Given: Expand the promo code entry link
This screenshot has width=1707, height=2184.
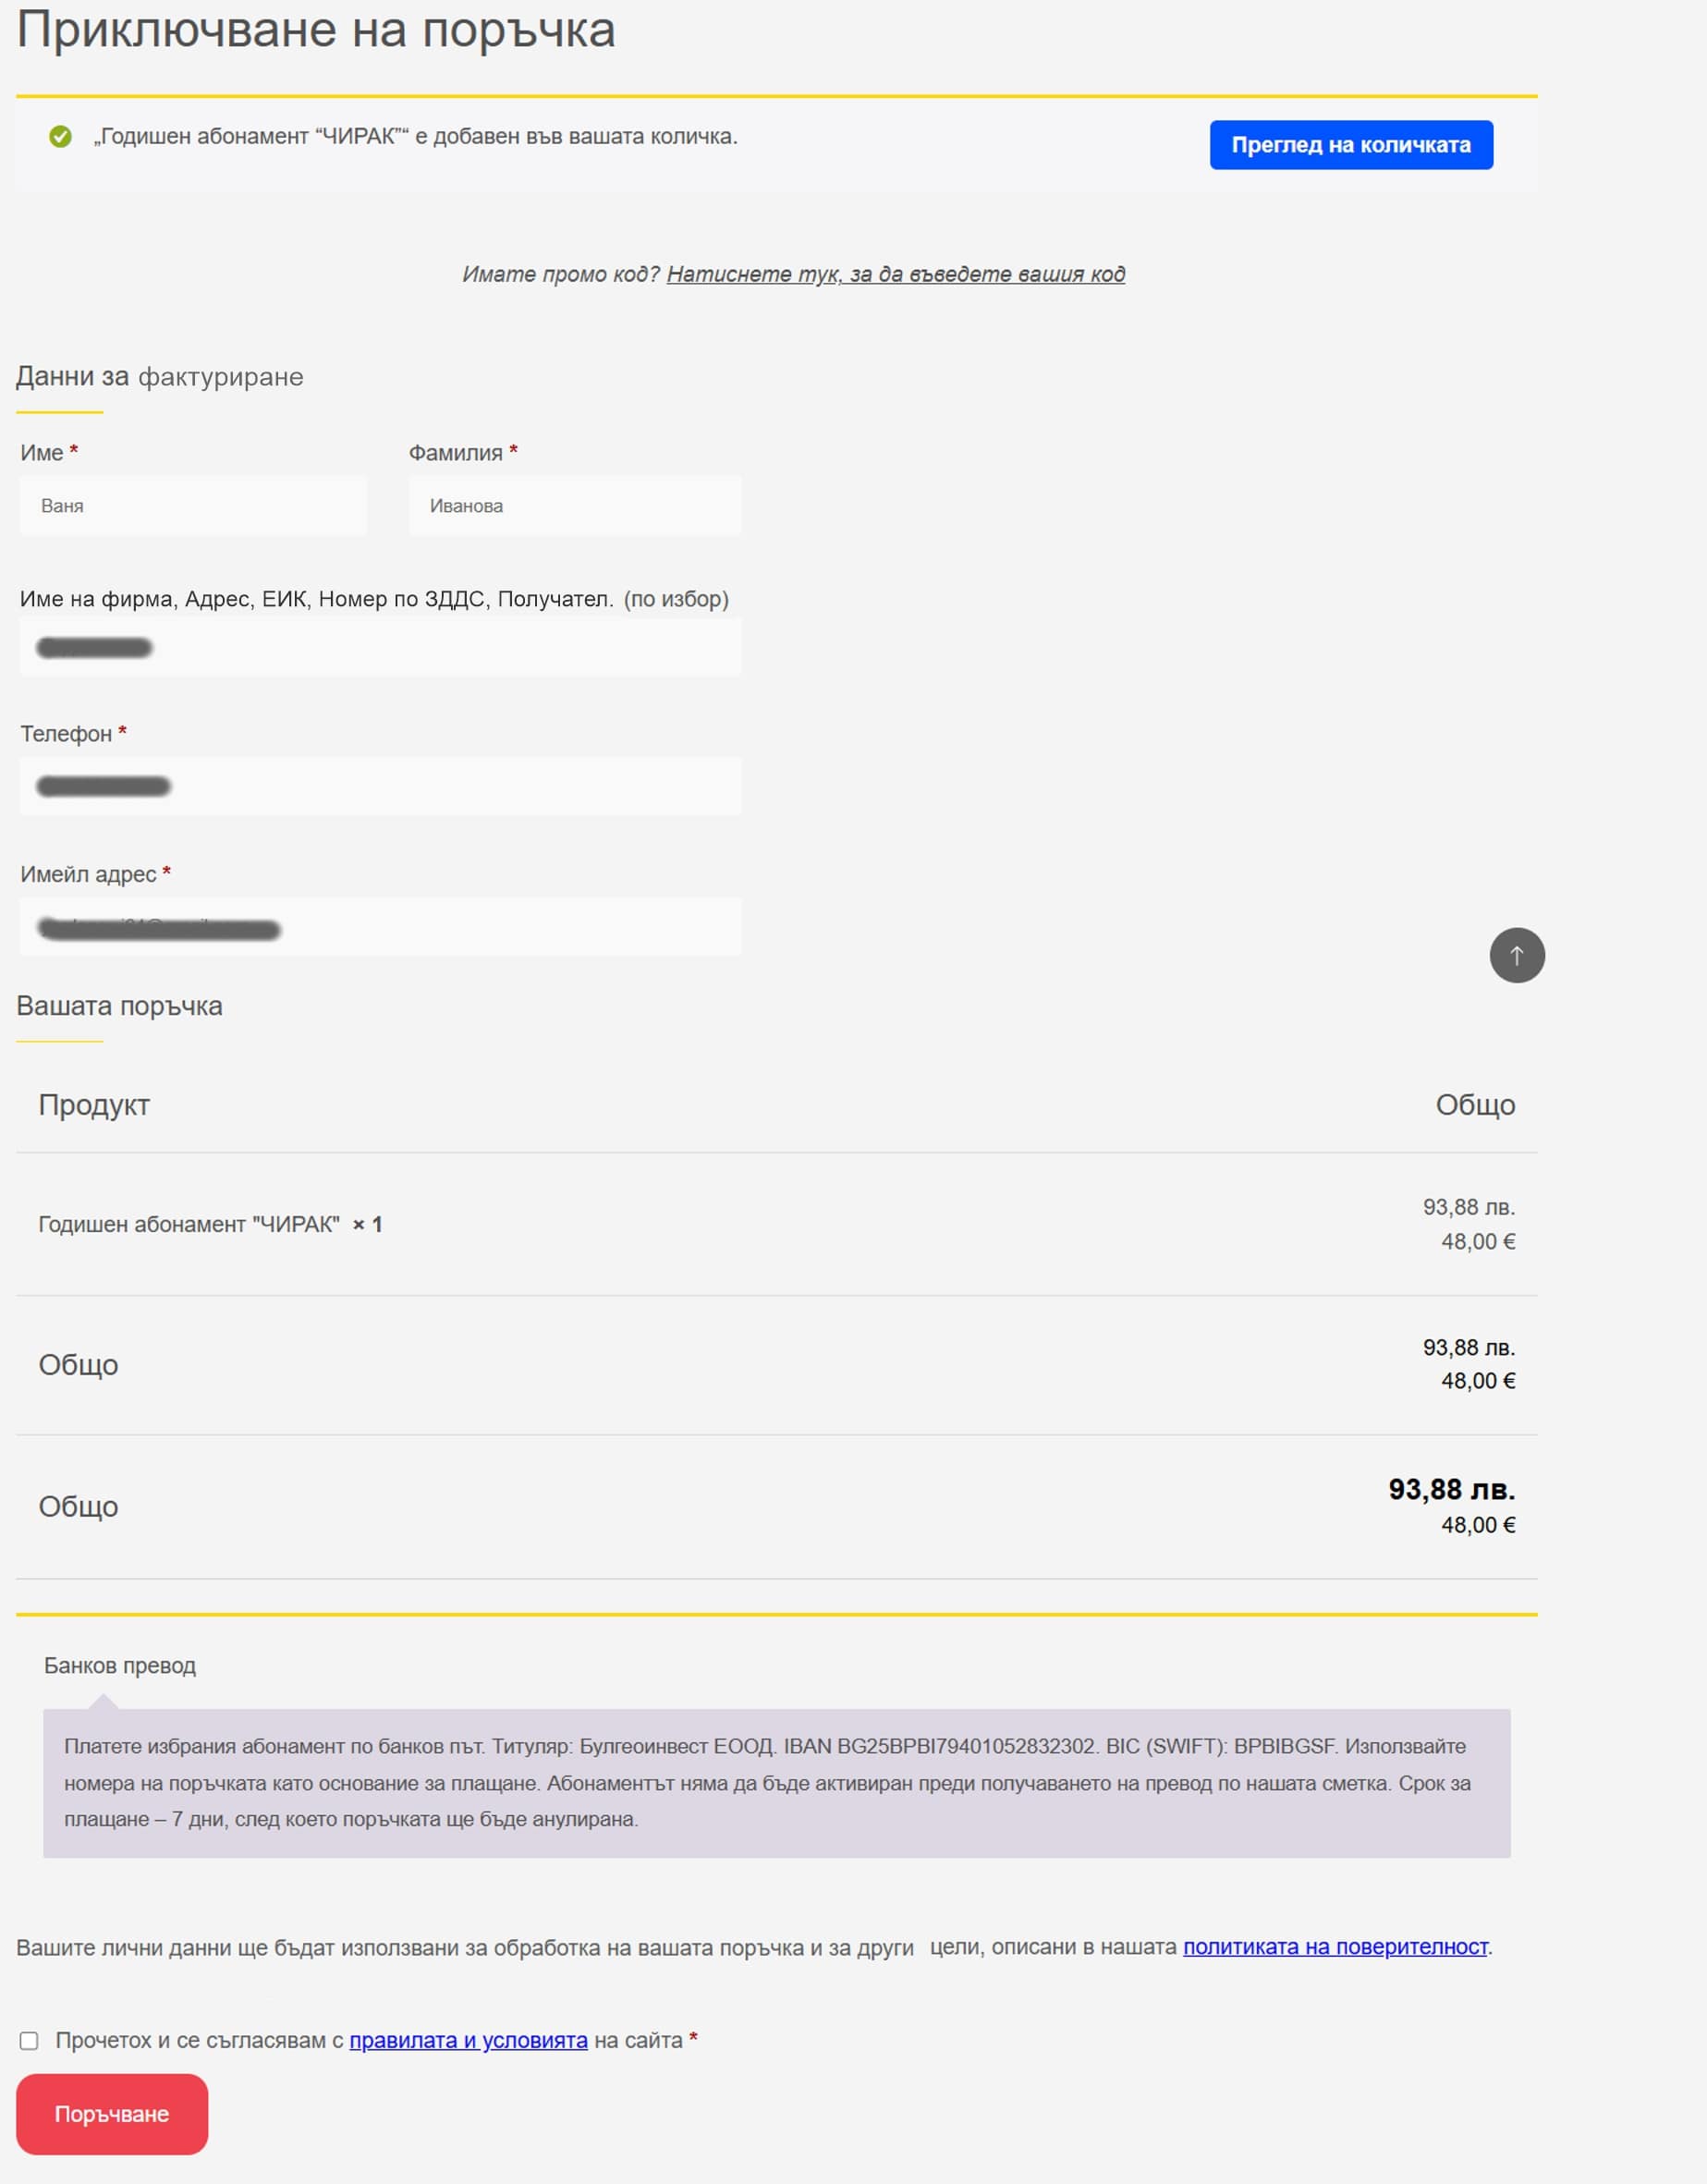Looking at the screenshot, I should (895, 274).
